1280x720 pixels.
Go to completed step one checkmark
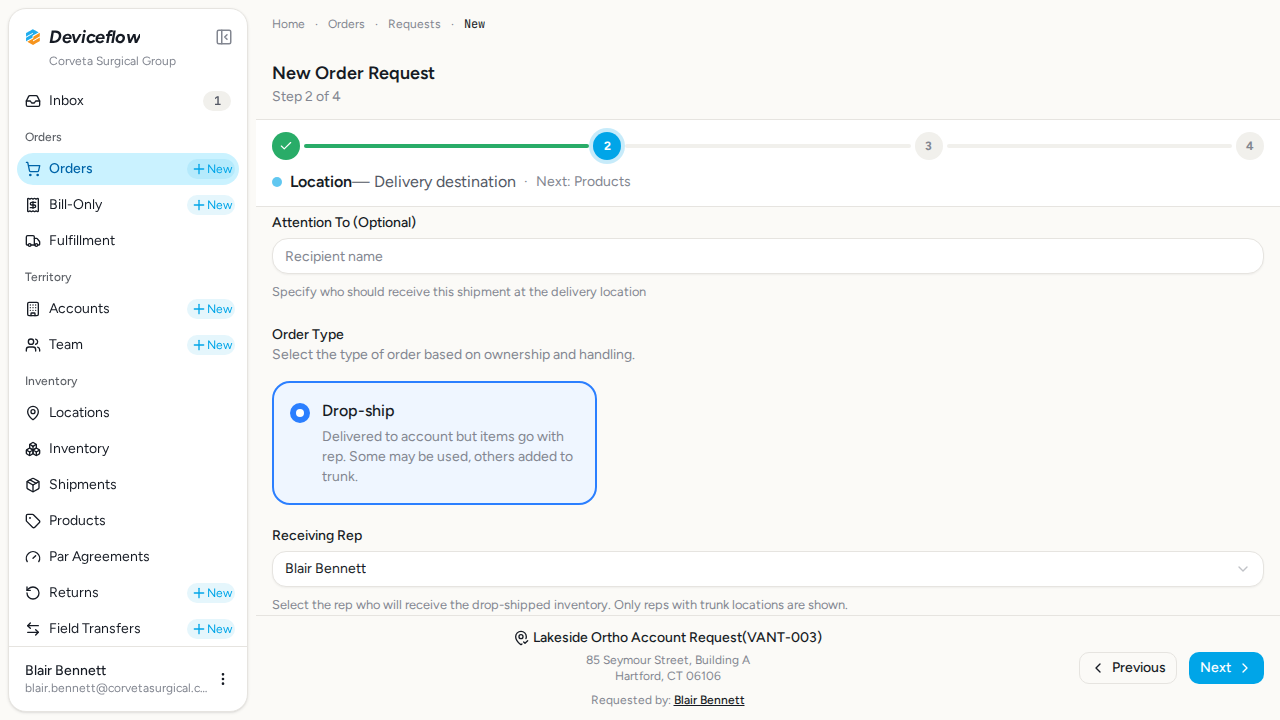click(x=286, y=146)
